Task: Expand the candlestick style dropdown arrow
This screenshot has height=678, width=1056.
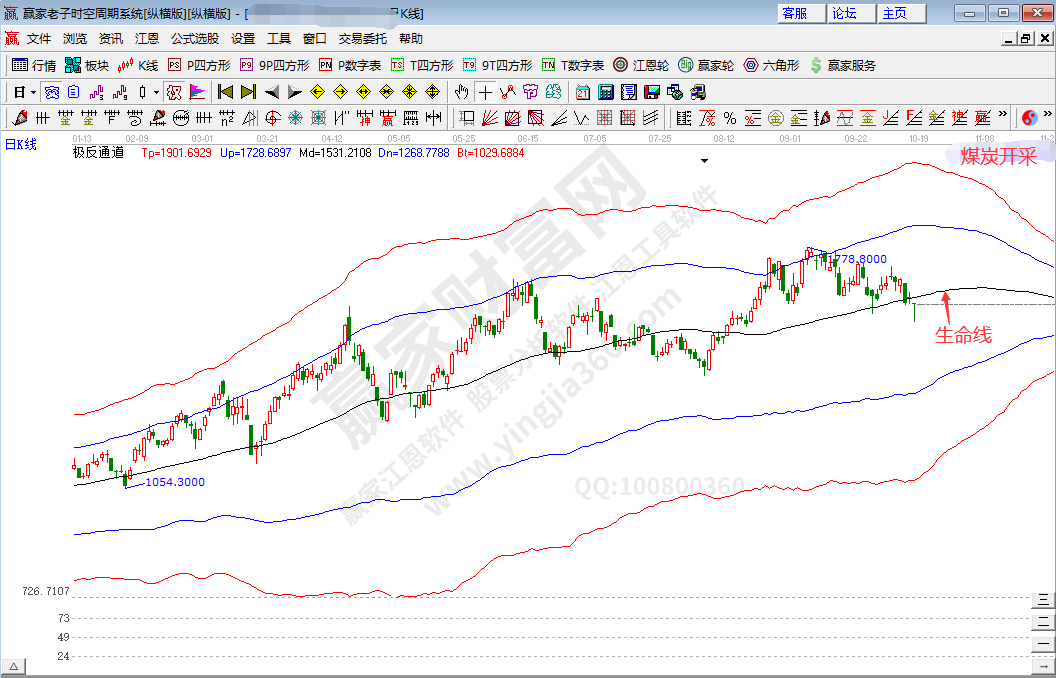Action: tap(155, 92)
